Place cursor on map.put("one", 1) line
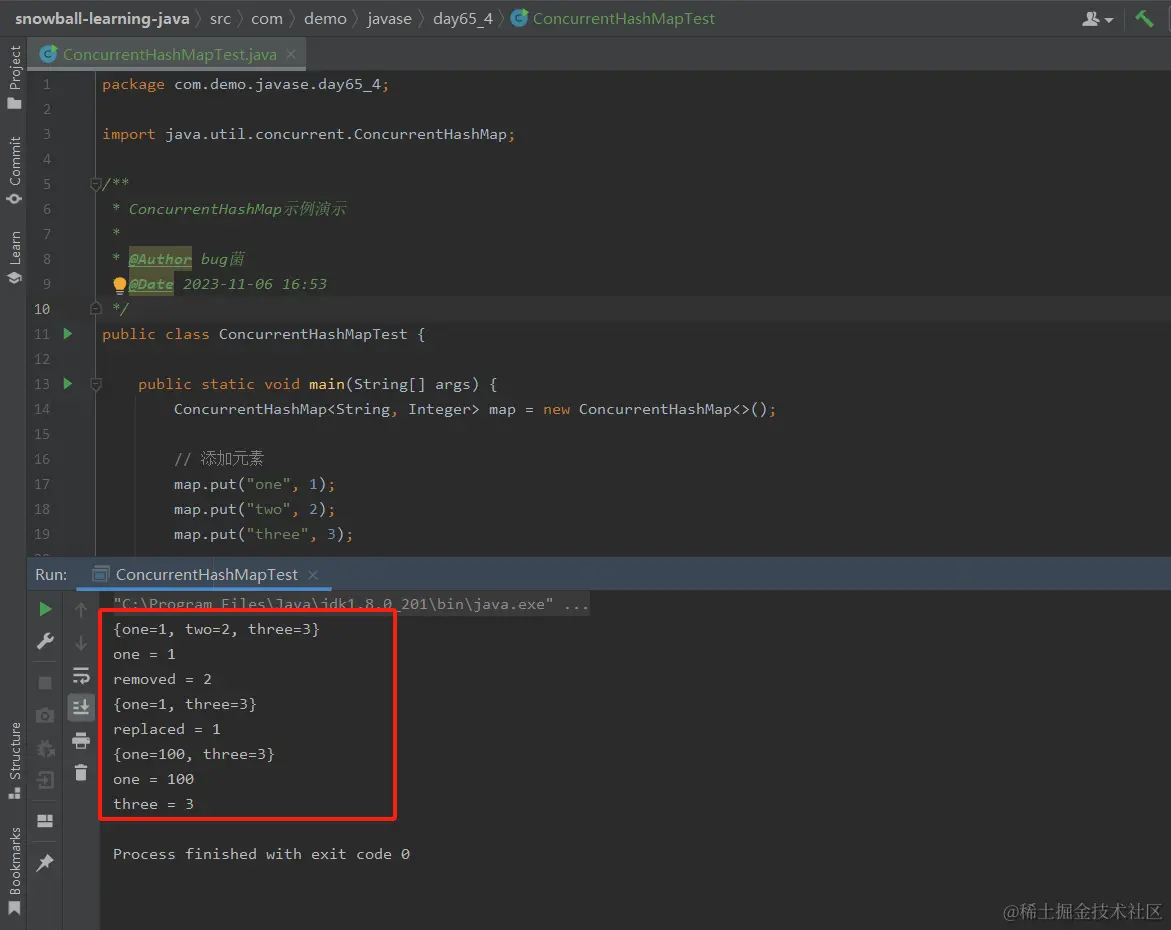Screen dimensions: 1171x930 pos(254,484)
